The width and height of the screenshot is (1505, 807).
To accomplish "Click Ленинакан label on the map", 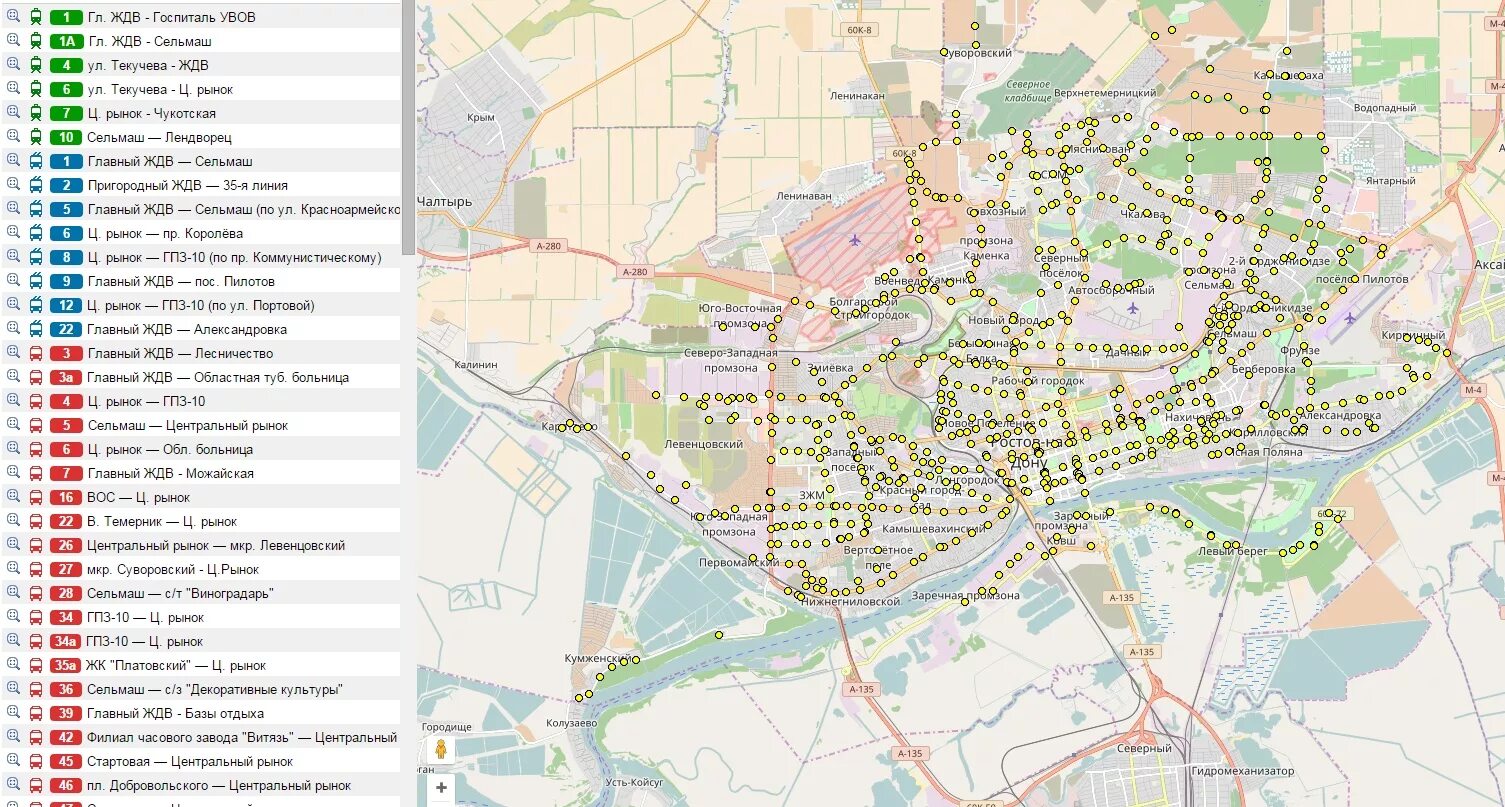I will (x=856, y=96).
